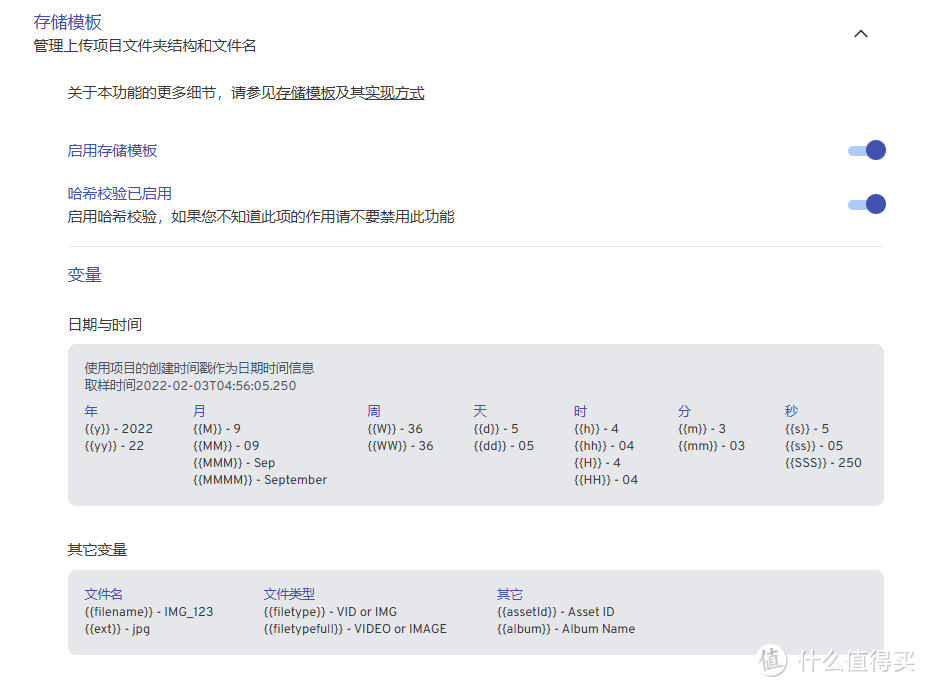Click the 秒 column header

pyautogui.click(x=792, y=411)
